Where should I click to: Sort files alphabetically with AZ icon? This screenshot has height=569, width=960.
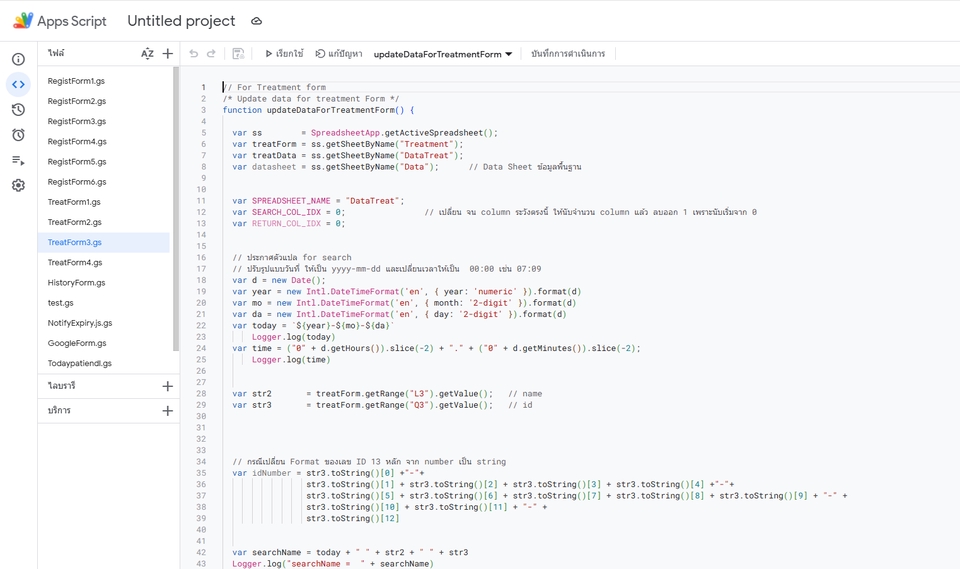pos(147,53)
